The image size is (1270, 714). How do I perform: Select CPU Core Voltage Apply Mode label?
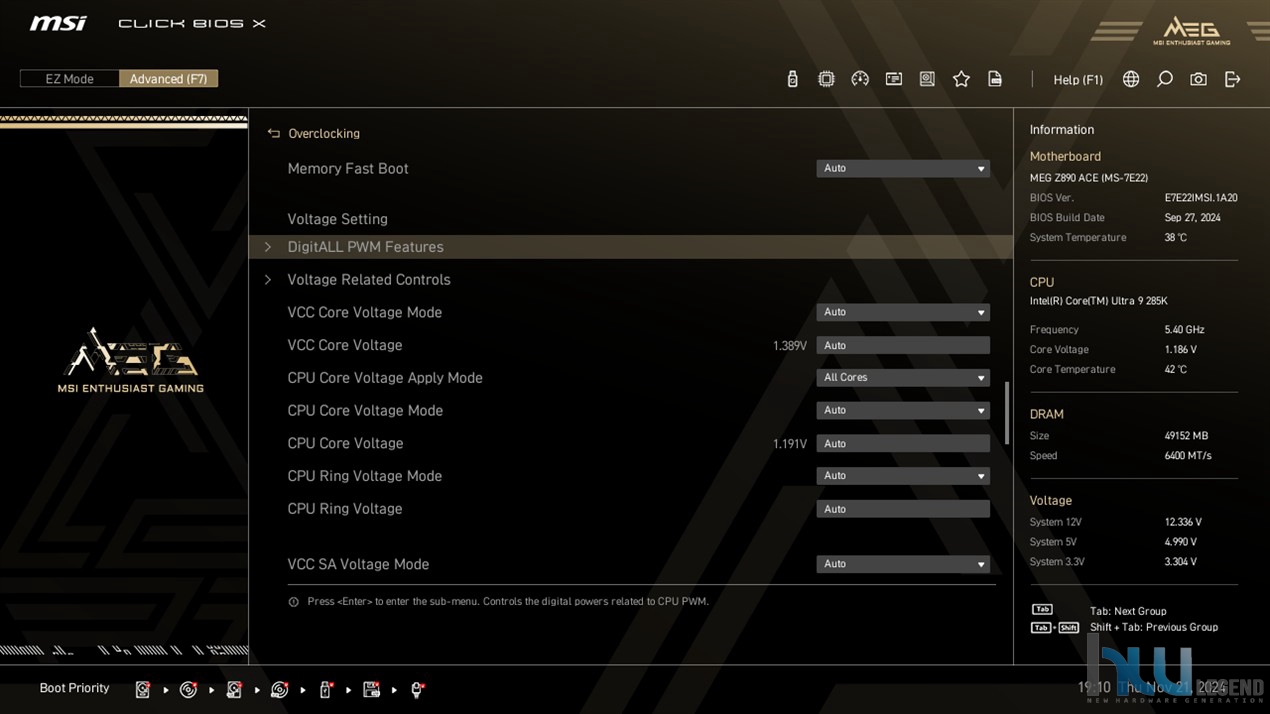pyautogui.click(x=385, y=378)
